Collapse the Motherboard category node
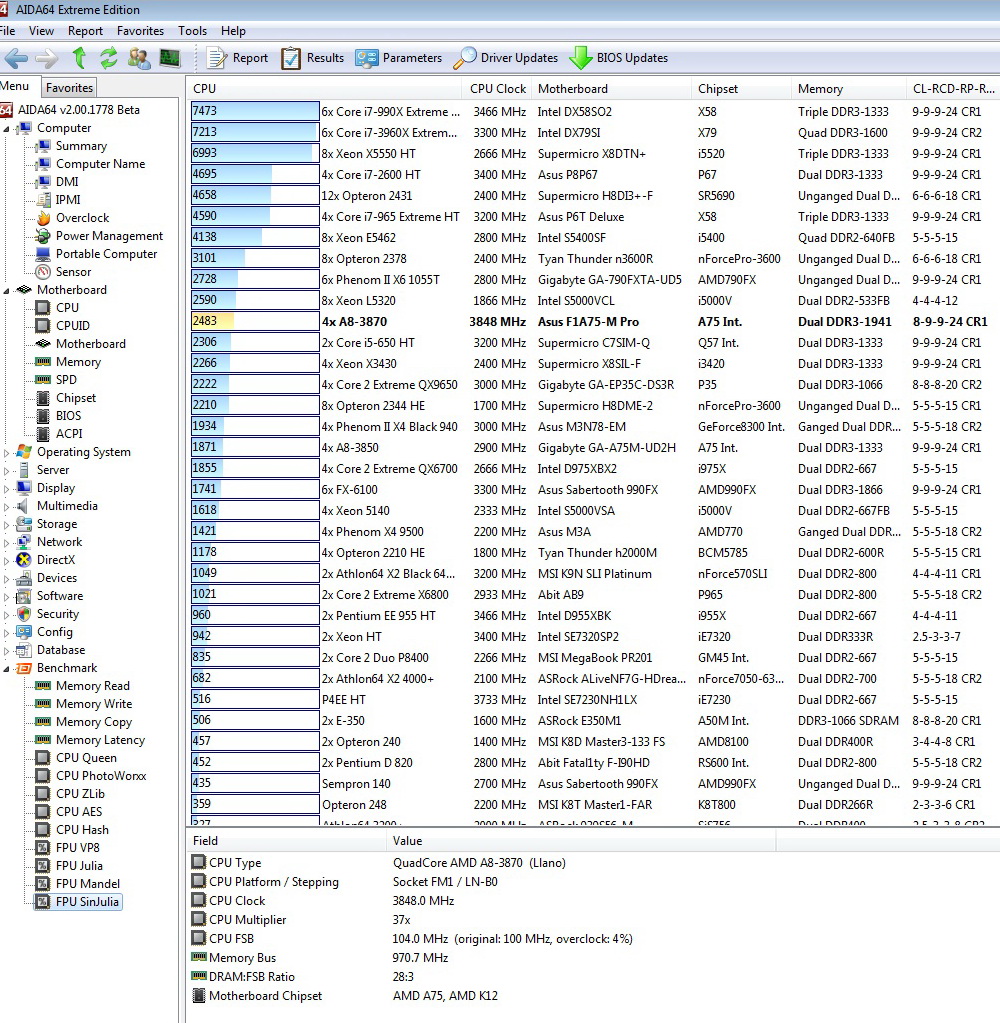Screen dimensions: 1000x1023 tap(7, 290)
